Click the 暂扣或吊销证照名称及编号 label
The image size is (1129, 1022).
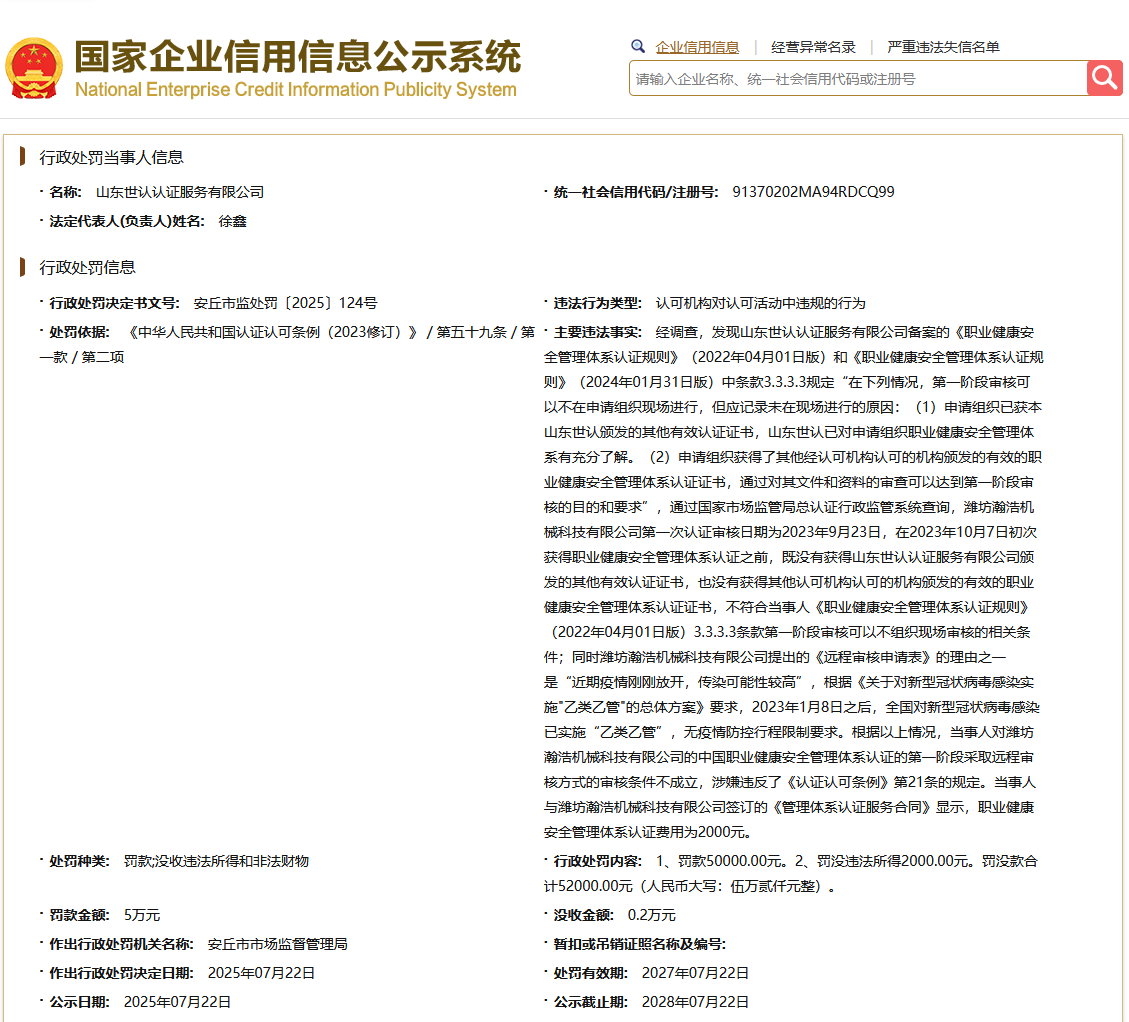tap(639, 944)
